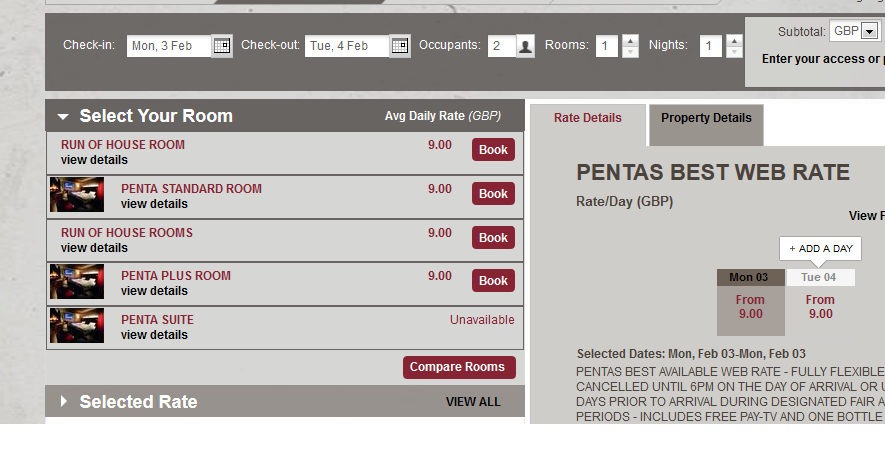Open the check-in calendar picker
Image resolution: width=885 pixels, height=450 pixels.
[x=222, y=46]
